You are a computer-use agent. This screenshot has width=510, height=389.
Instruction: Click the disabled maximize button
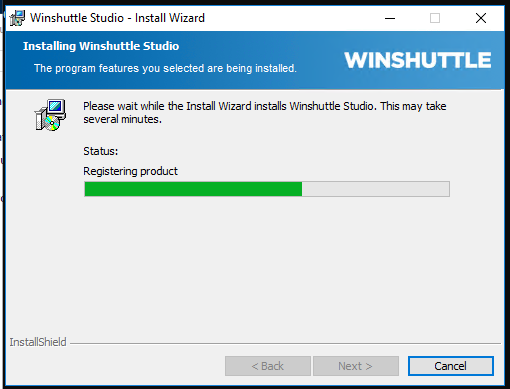click(435, 18)
